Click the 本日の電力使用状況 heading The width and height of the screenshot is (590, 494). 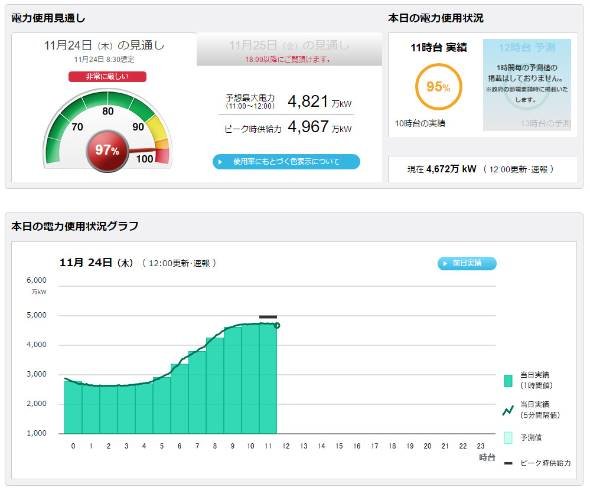point(436,18)
